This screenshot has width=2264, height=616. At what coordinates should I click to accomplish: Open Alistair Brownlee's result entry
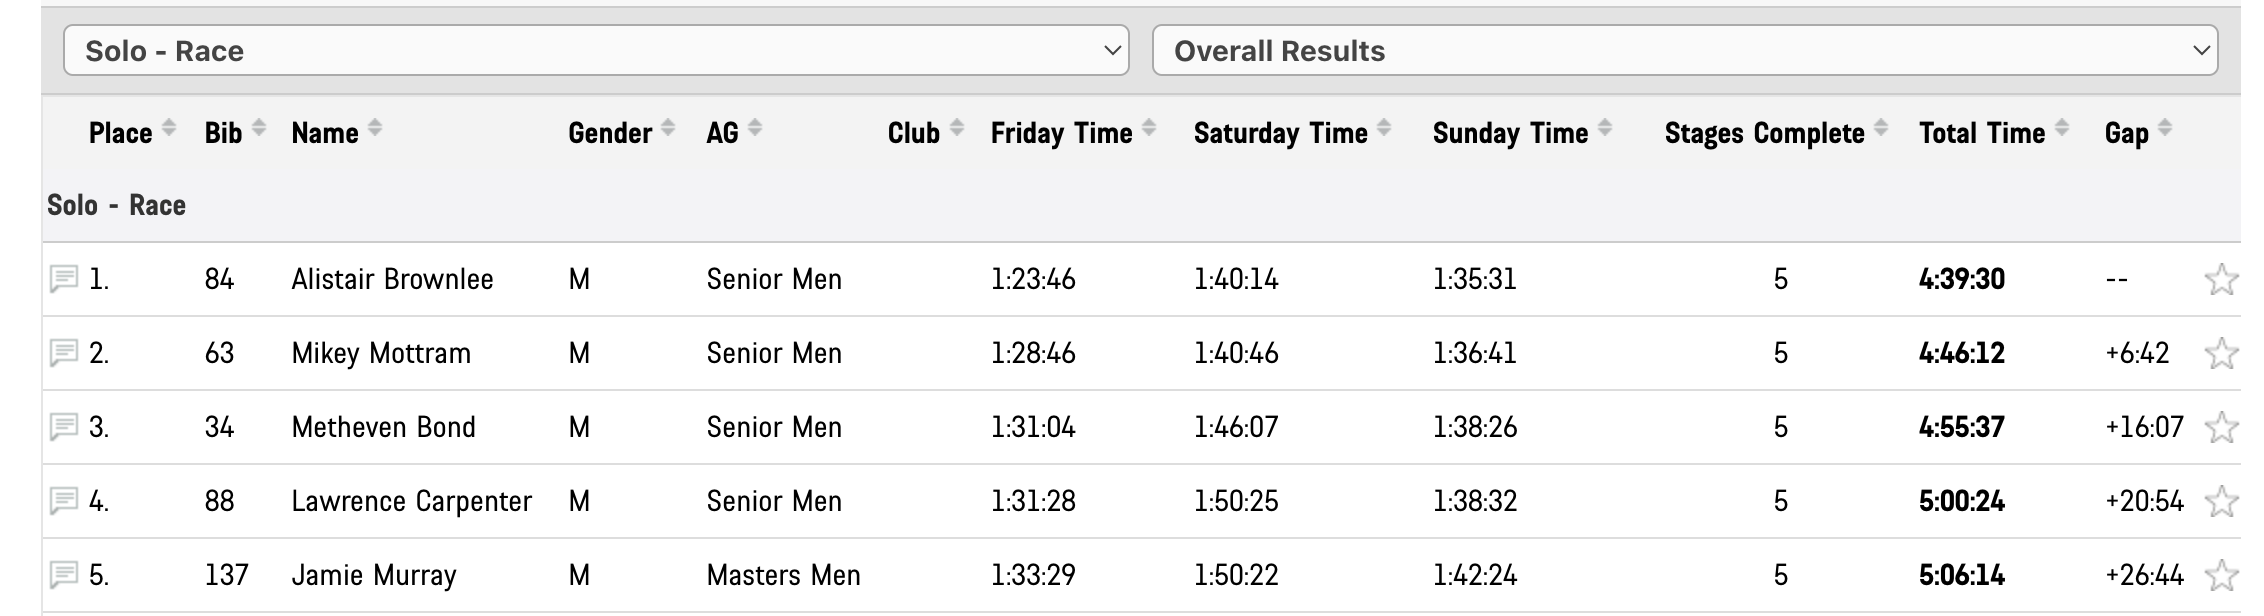[x=392, y=279]
